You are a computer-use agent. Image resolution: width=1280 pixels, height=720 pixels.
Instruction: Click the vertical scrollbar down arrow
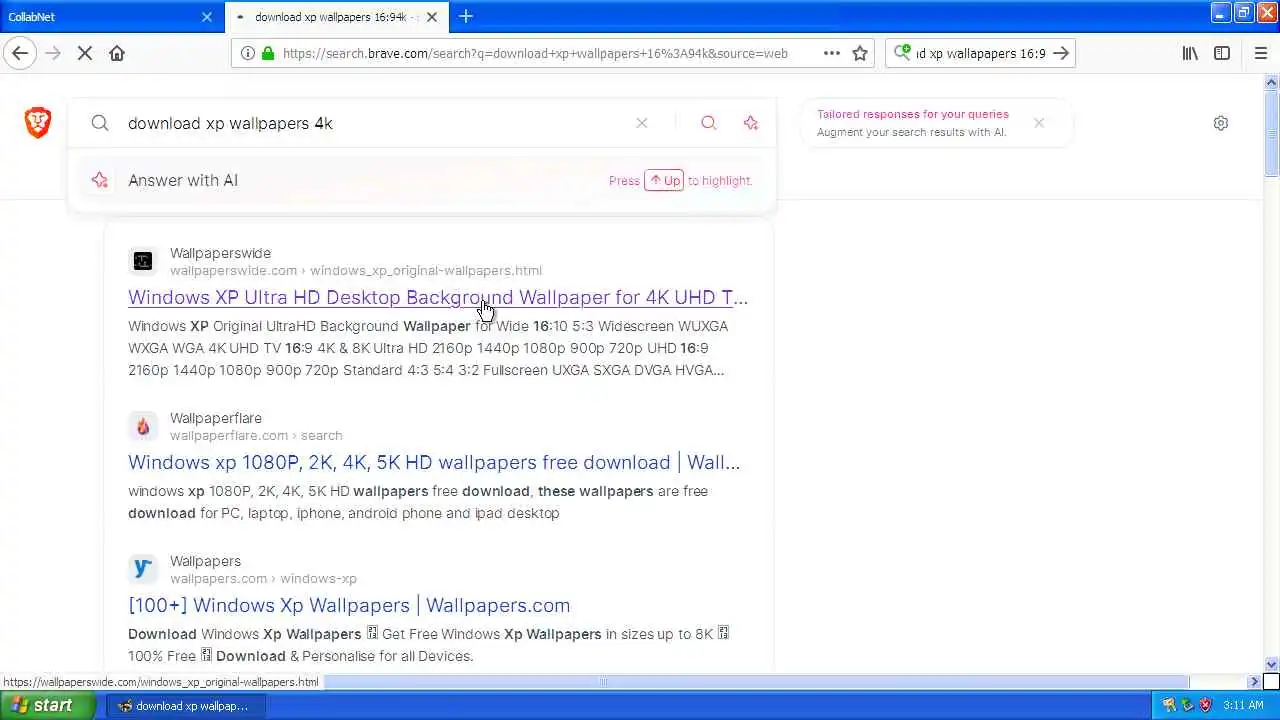click(1272, 664)
